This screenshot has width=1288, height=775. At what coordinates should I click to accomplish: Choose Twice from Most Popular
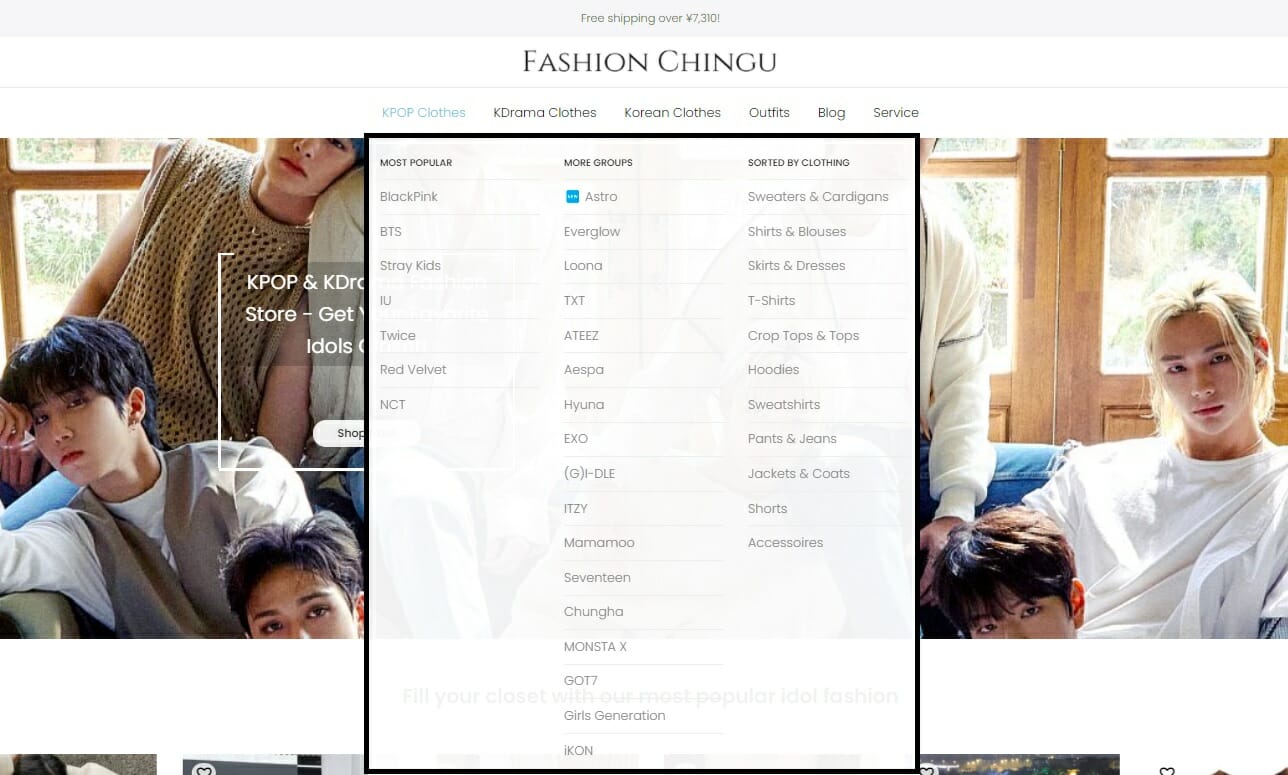pos(398,336)
